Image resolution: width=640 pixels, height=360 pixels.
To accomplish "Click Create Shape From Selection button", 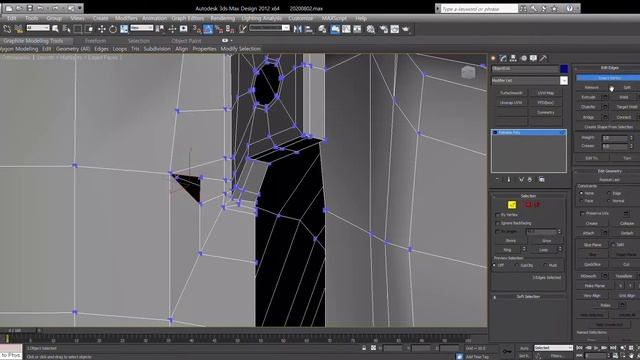I will [x=608, y=127].
